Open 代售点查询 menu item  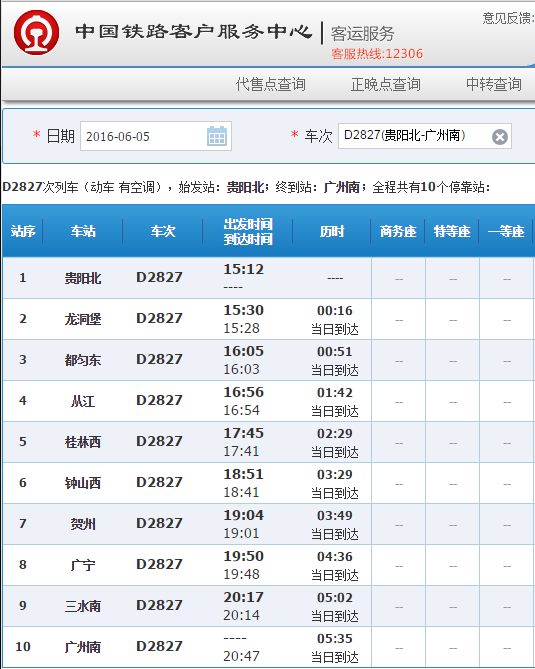[x=270, y=84]
